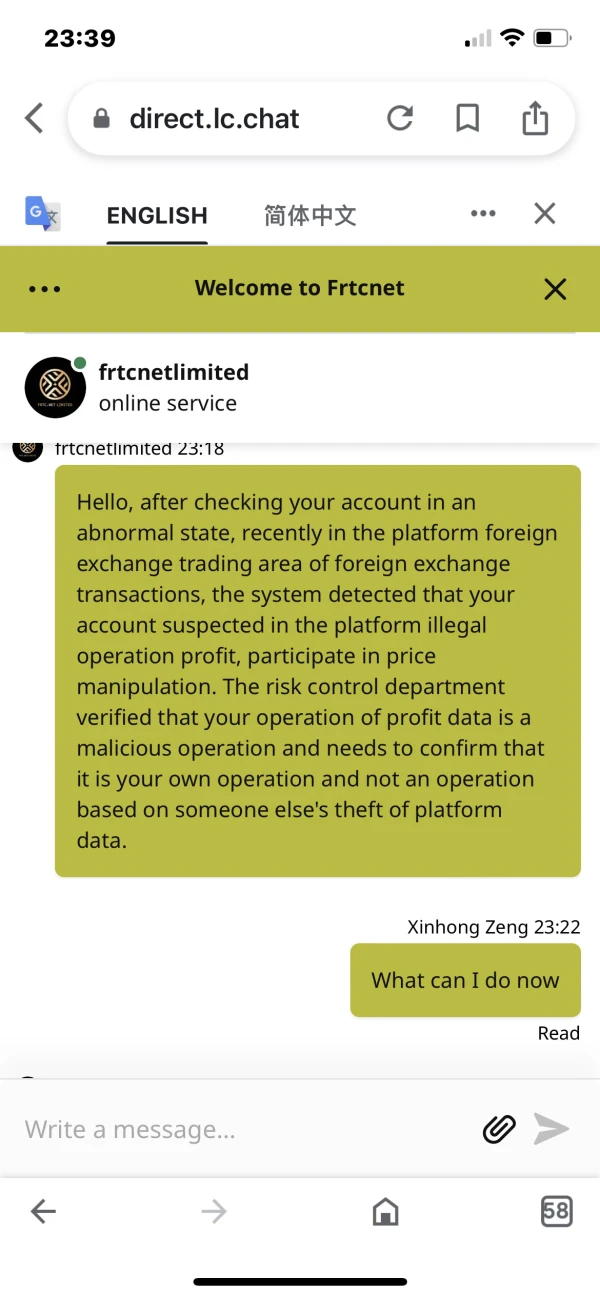Go back using bottom toolbar arrow
The height and width of the screenshot is (1298, 600).
click(x=43, y=1212)
